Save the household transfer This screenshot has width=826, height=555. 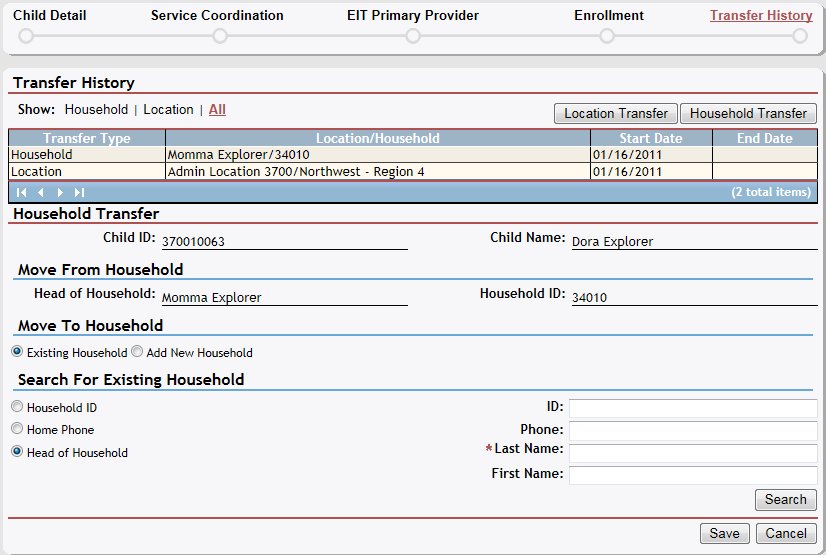724,534
